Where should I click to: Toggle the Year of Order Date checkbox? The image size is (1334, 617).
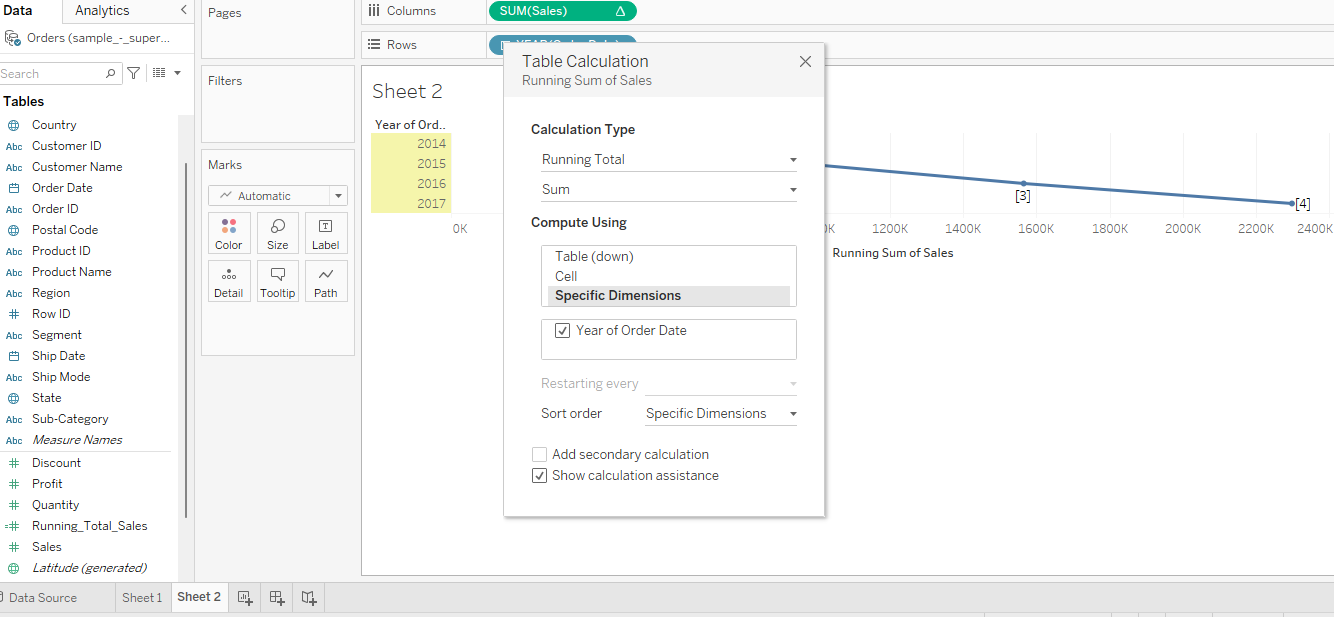(562, 330)
